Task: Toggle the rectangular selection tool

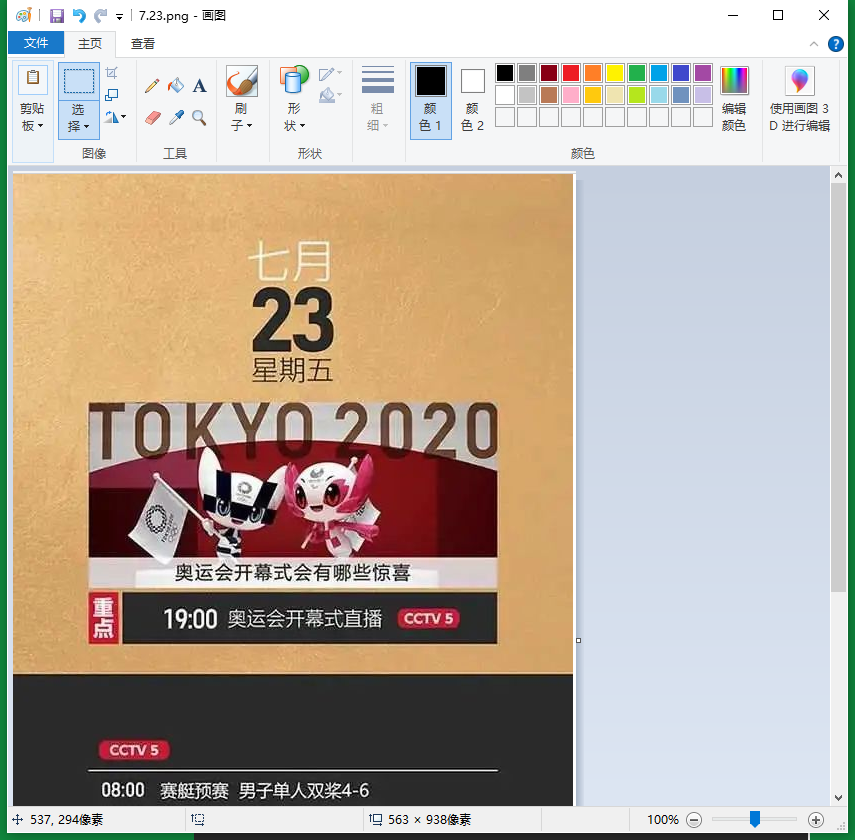Action: [79, 82]
